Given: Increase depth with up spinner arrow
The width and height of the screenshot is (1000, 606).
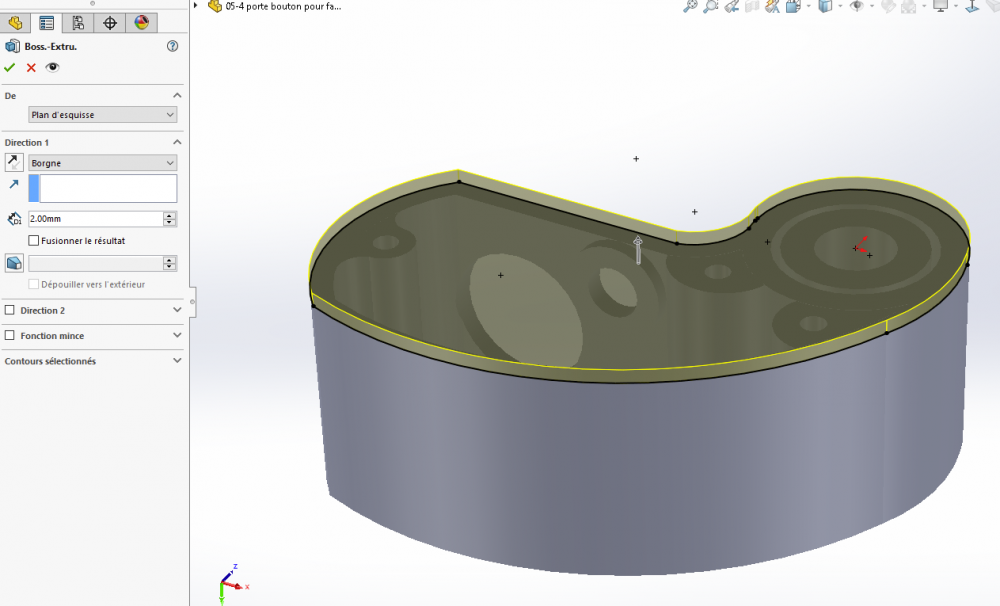Looking at the screenshot, I should click(x=170, y=215).
